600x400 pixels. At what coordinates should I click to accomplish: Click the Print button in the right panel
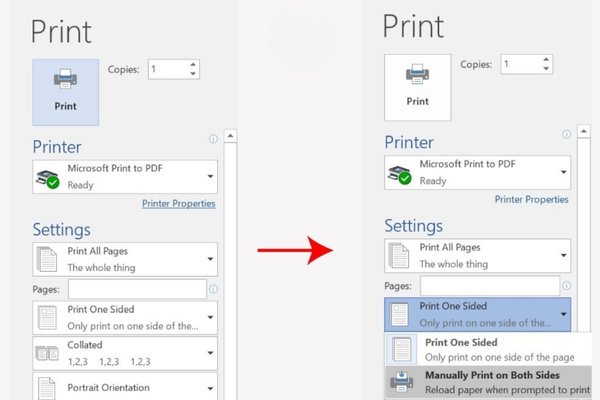418,87
